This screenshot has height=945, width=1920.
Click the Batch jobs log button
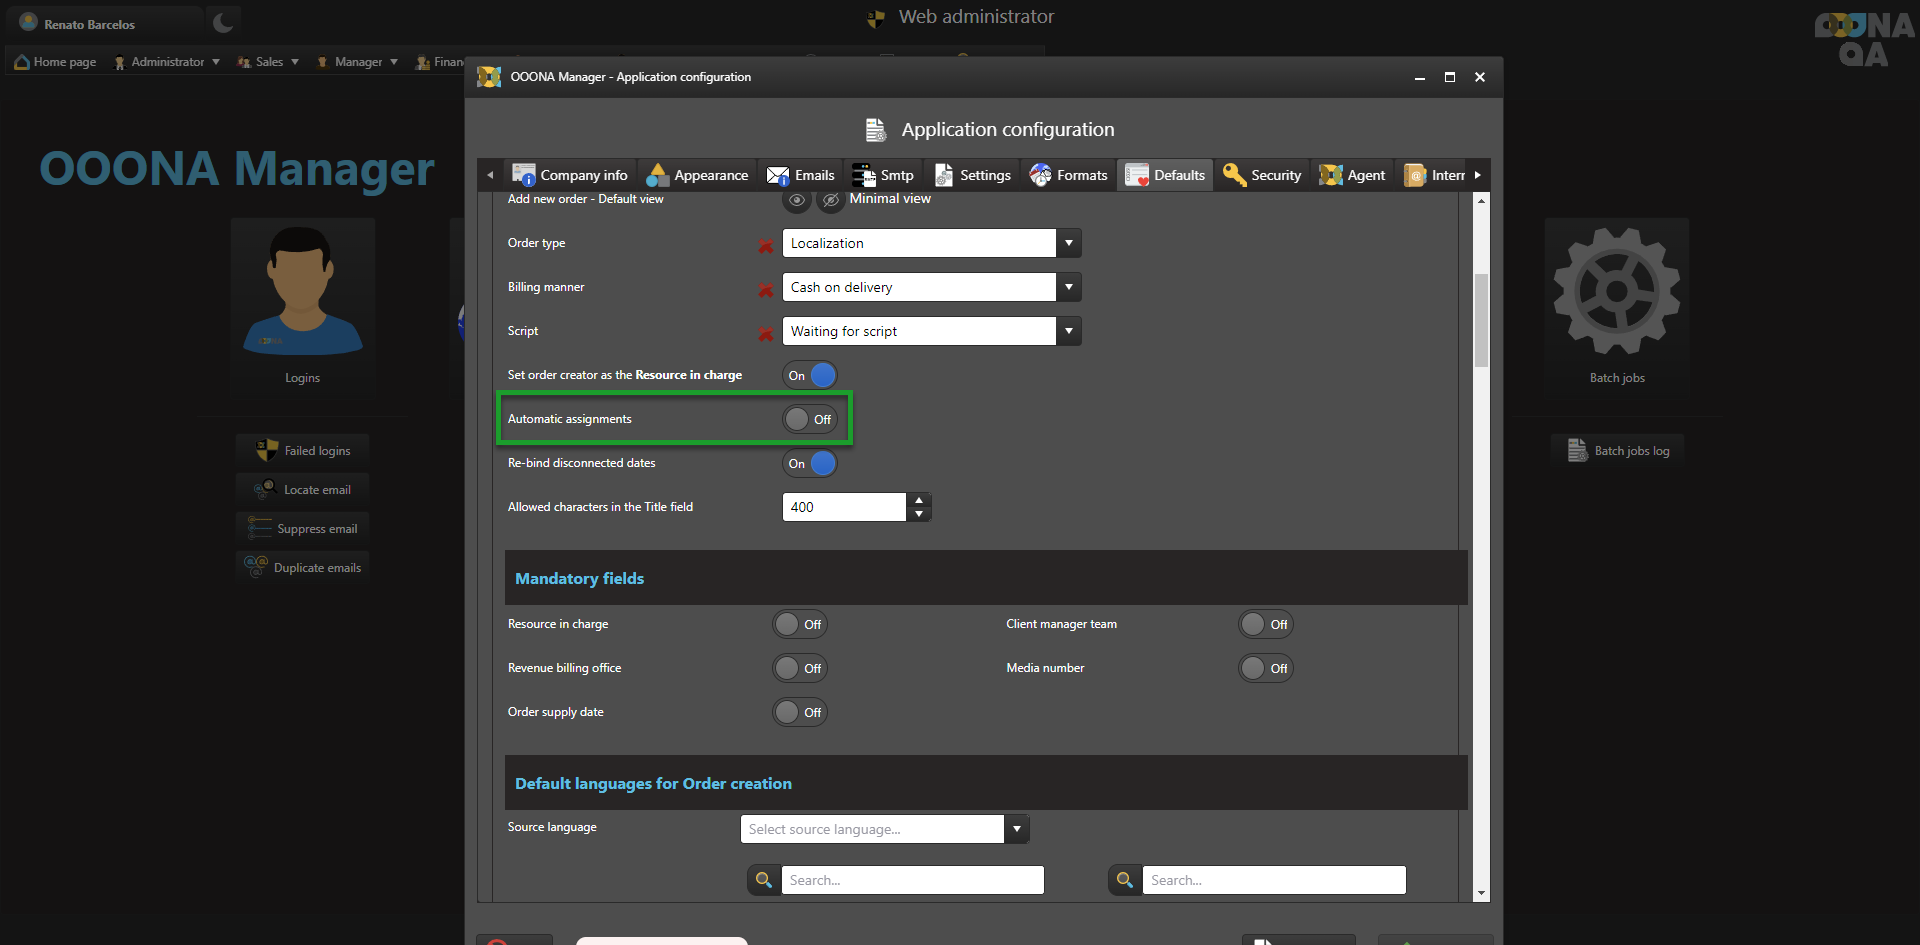tap(1618, 450)
